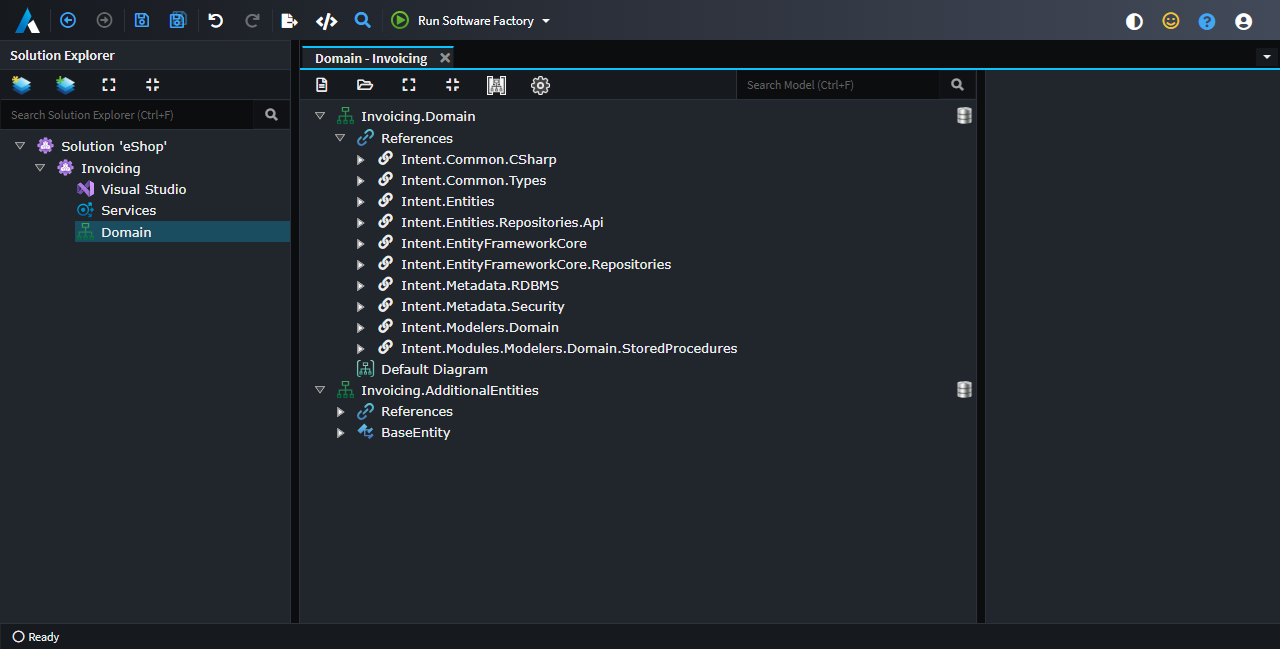Select Intent.Metadata.Security reference
The width and height of the screenshot is (1280, 649).
click(x=483, y=306)
